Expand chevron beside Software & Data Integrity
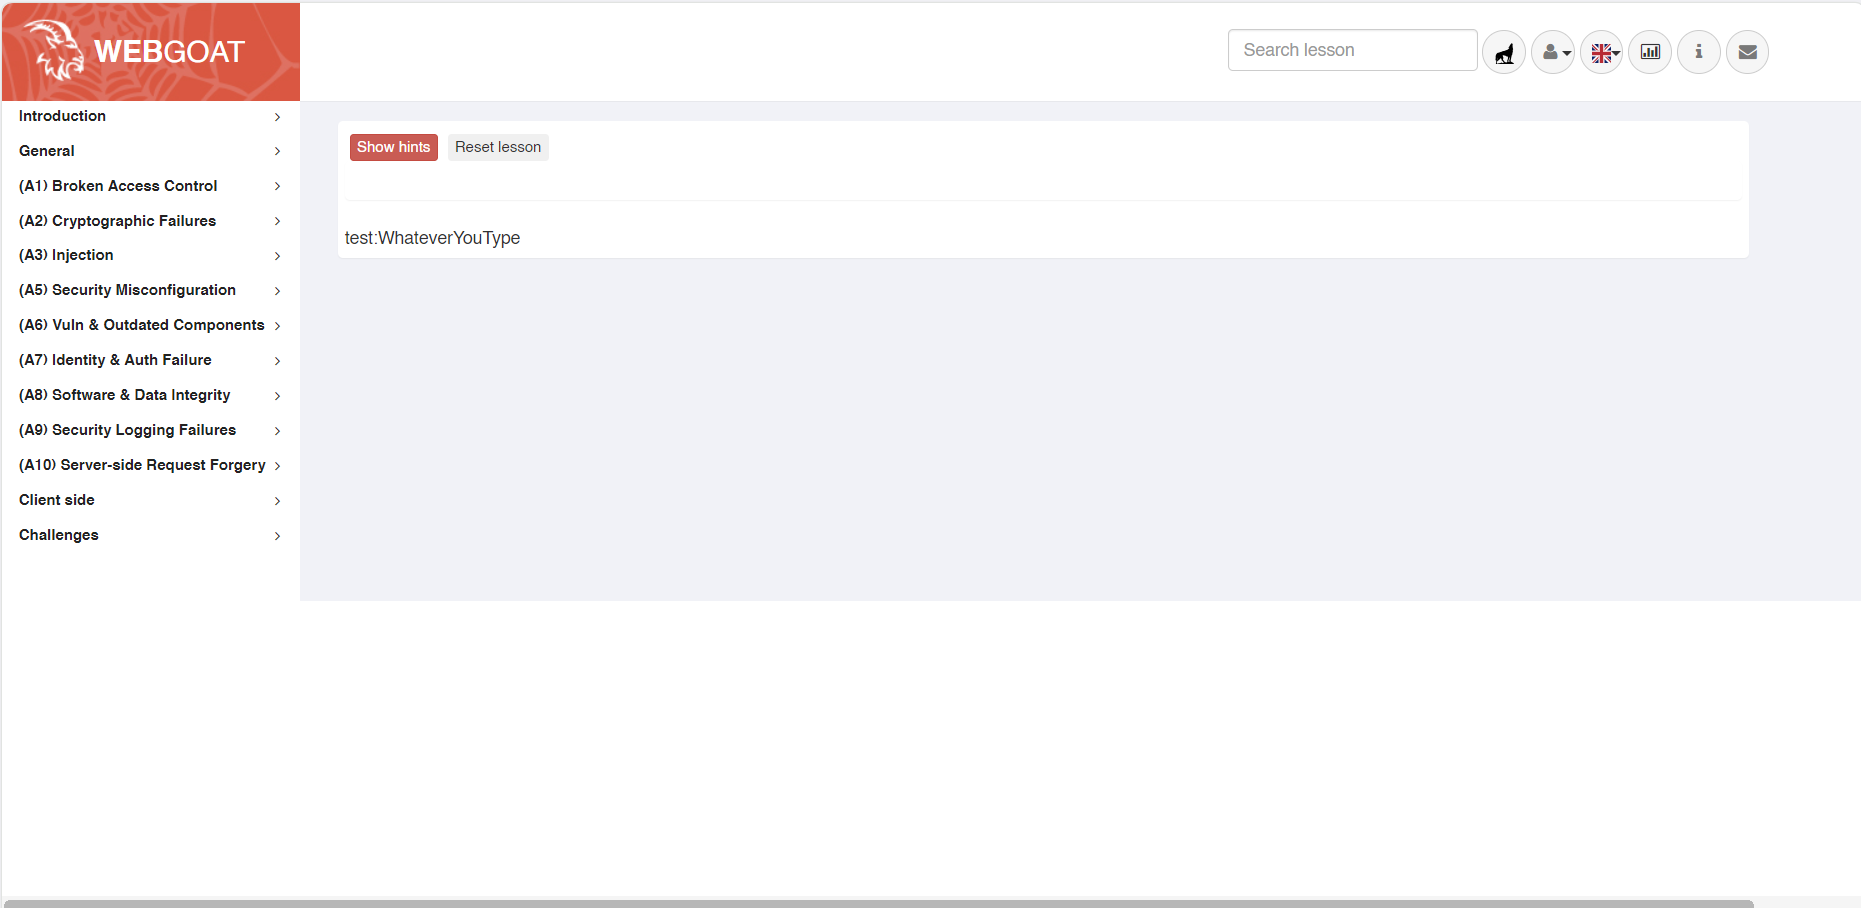The height and width of the screenshot is (908, 1861). (277, 396)
